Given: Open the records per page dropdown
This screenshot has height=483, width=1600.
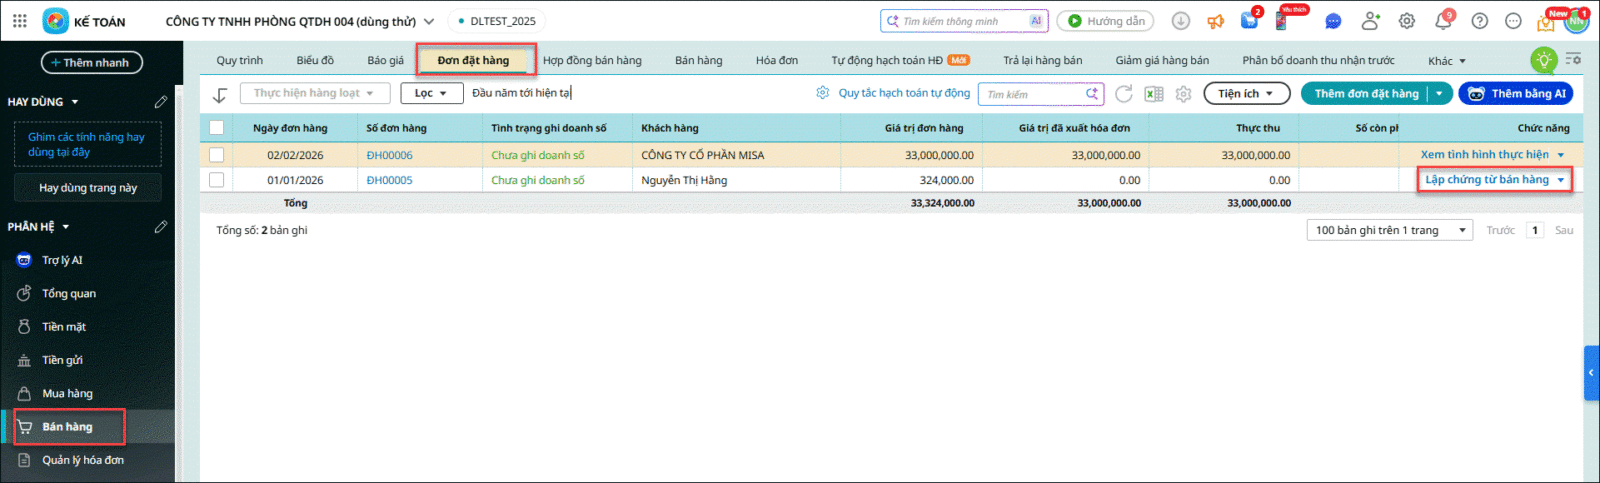Looking at the screenshot, I should point(1389,230).
